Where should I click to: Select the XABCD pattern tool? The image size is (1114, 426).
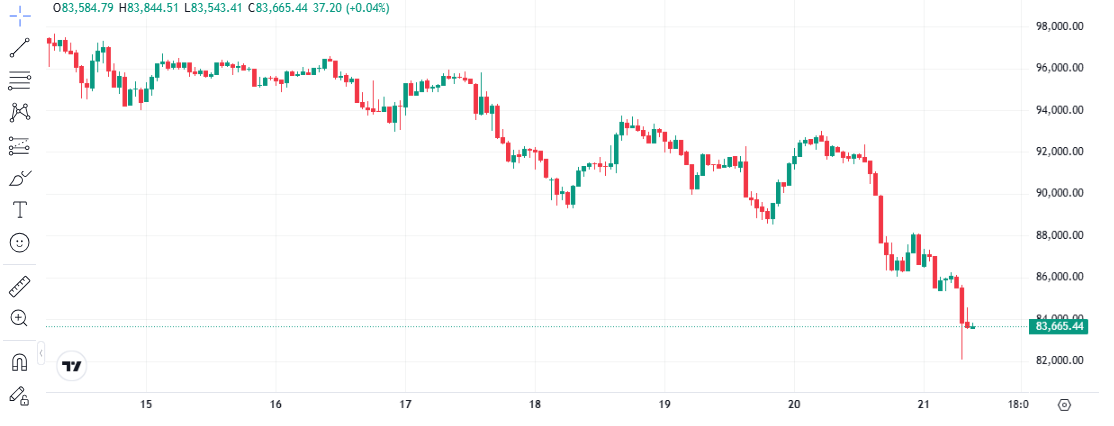pos(20,112)
